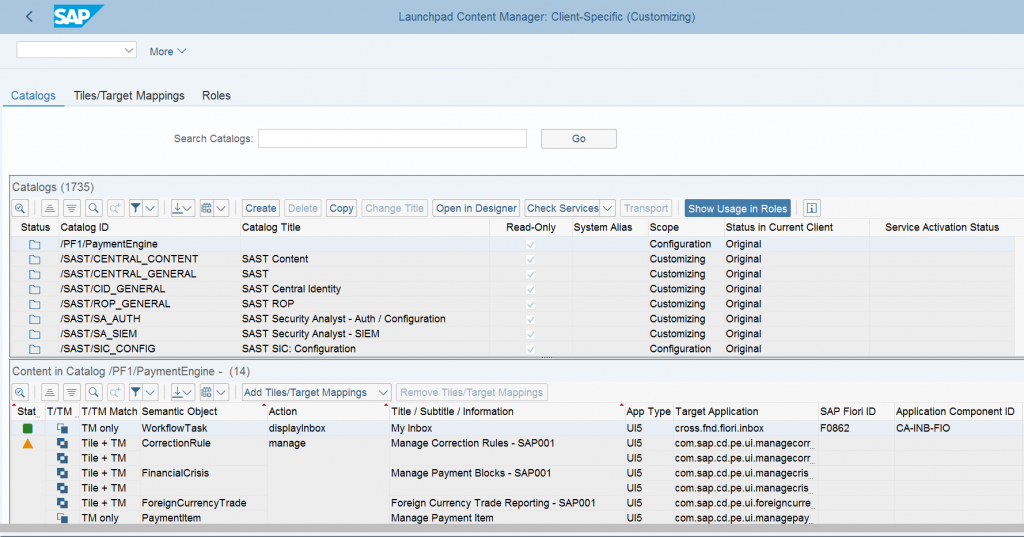Open the empty command field dropdown
Screen dimensions: 1024x537
[129, 50]
